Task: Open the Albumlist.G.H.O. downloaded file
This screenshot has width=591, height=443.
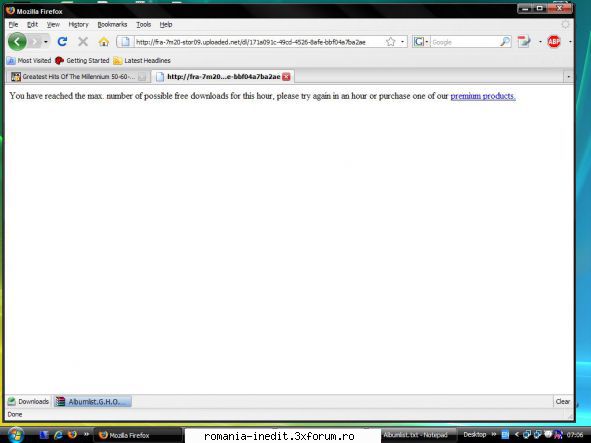Action: tap(93, 402)
